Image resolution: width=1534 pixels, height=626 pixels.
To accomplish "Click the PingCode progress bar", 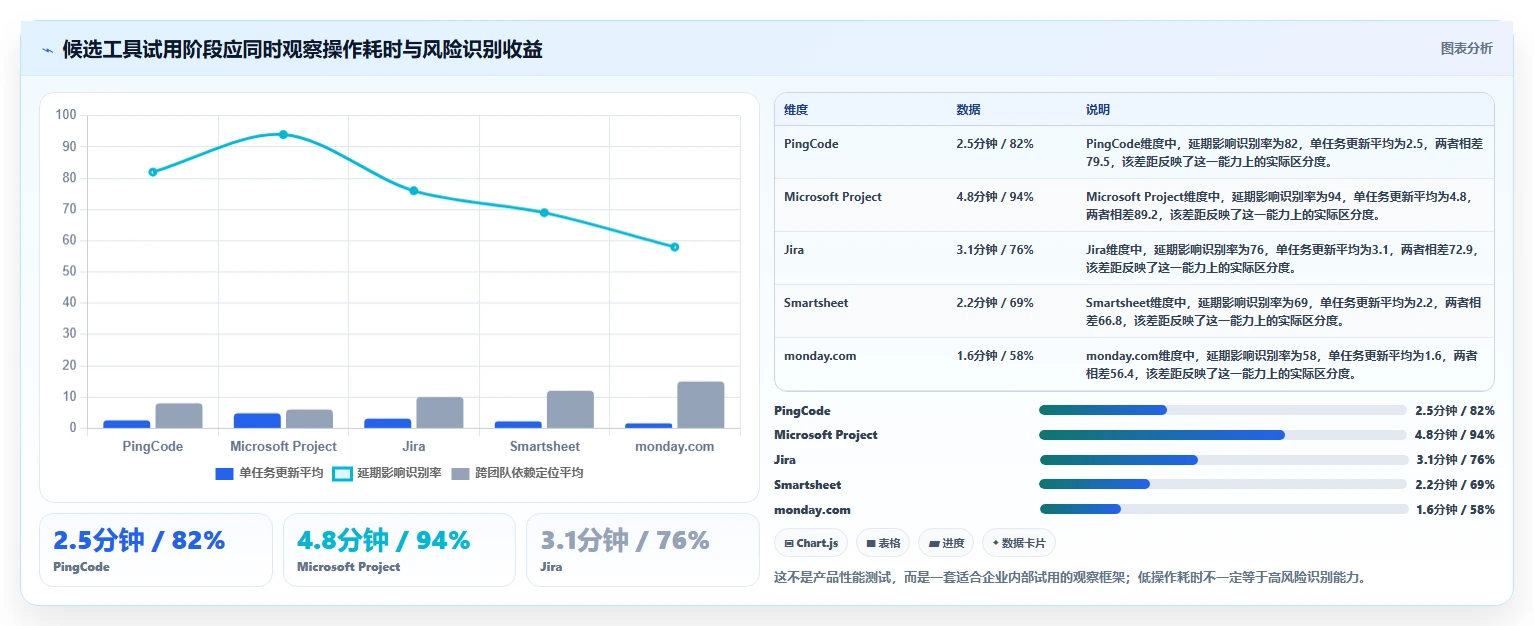I will pos(1222,410).
